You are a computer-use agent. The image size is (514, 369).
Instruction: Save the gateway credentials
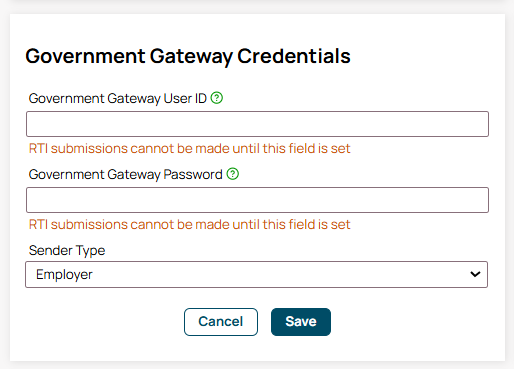(x=301, y=322)
